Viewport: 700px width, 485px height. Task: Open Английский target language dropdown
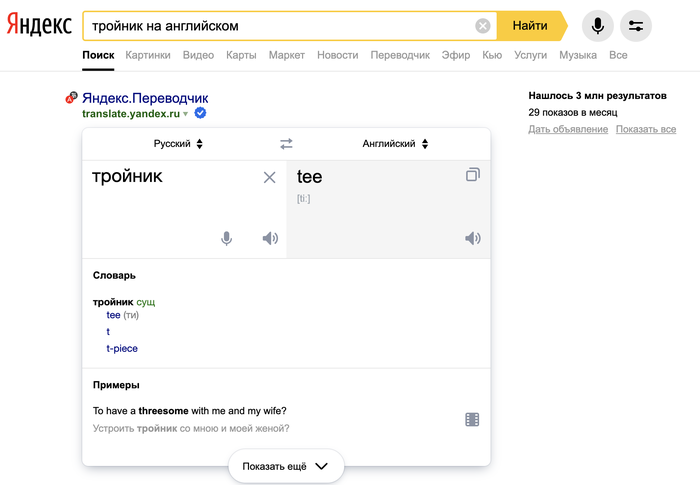click(396, 144)
